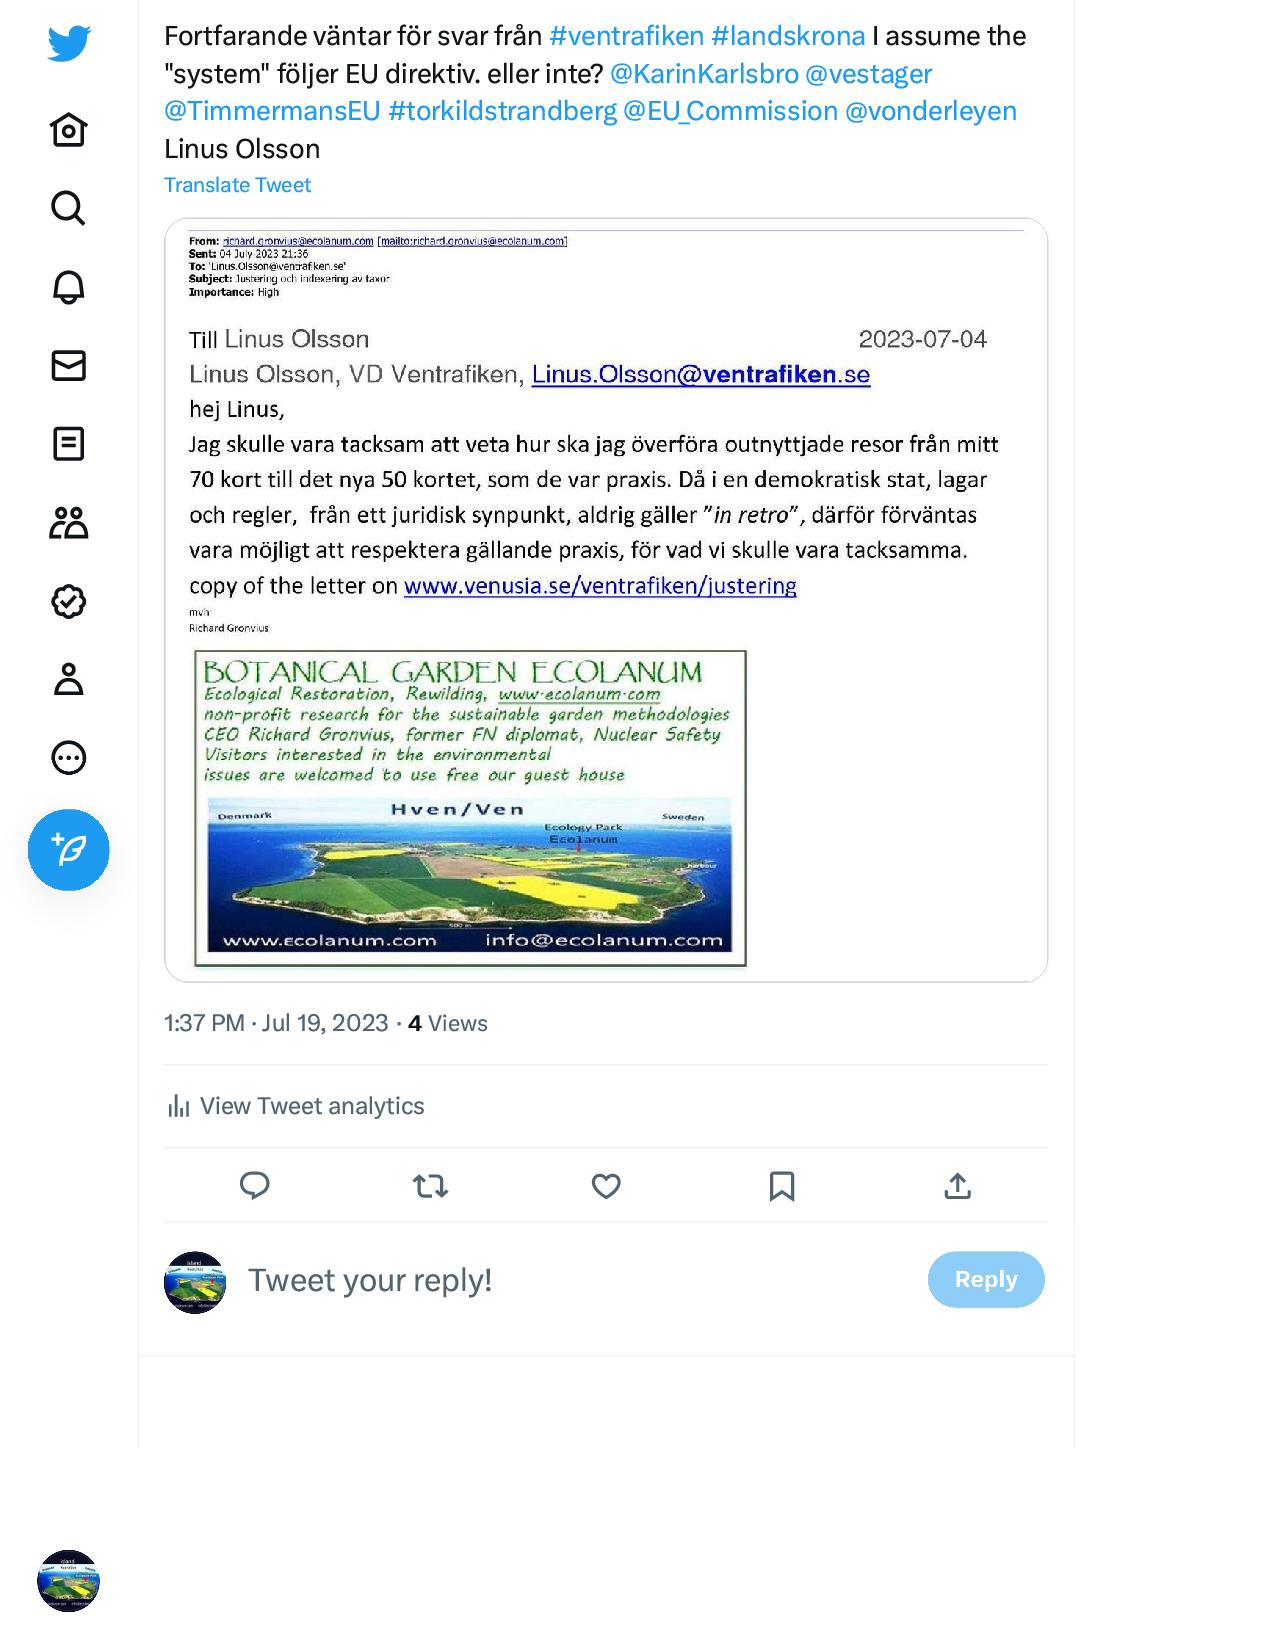Image resolution: width=1275 pixels, height=1650 pixels.
Task: Expand the More circle menu
Action: click(68, 758)
